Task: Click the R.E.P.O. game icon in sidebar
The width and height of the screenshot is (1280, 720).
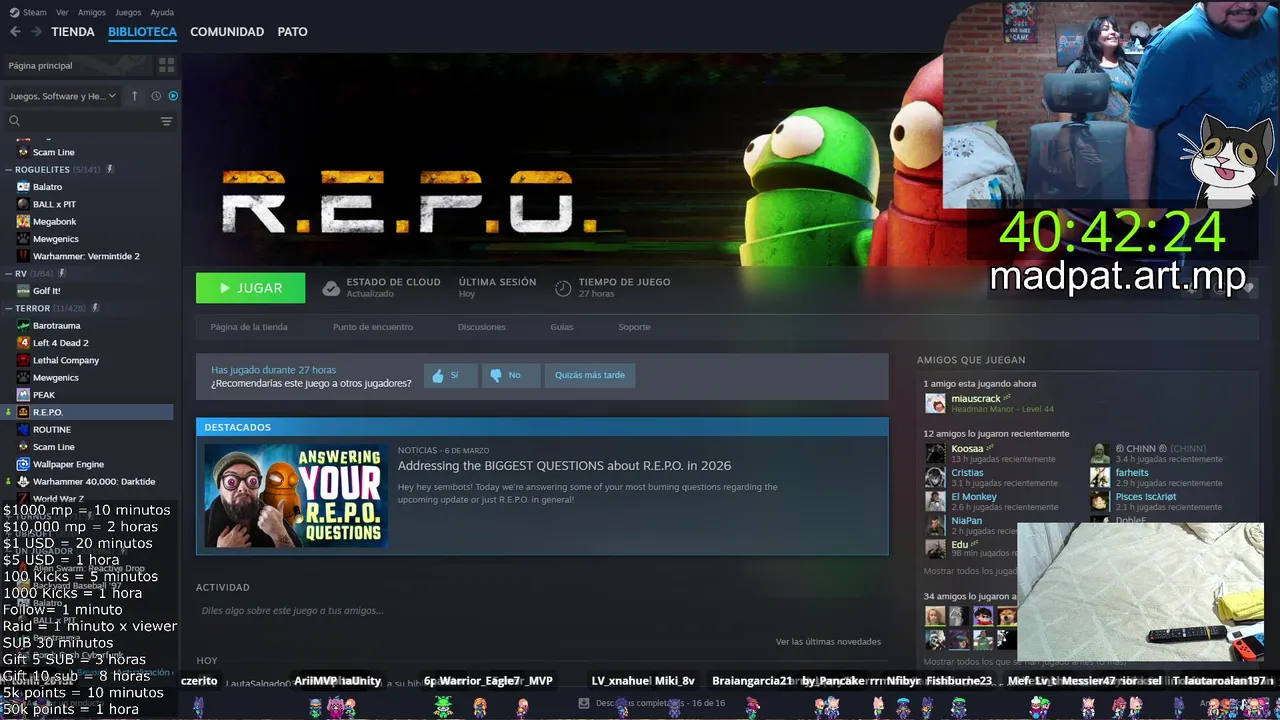Action: (x=23, y=412)
